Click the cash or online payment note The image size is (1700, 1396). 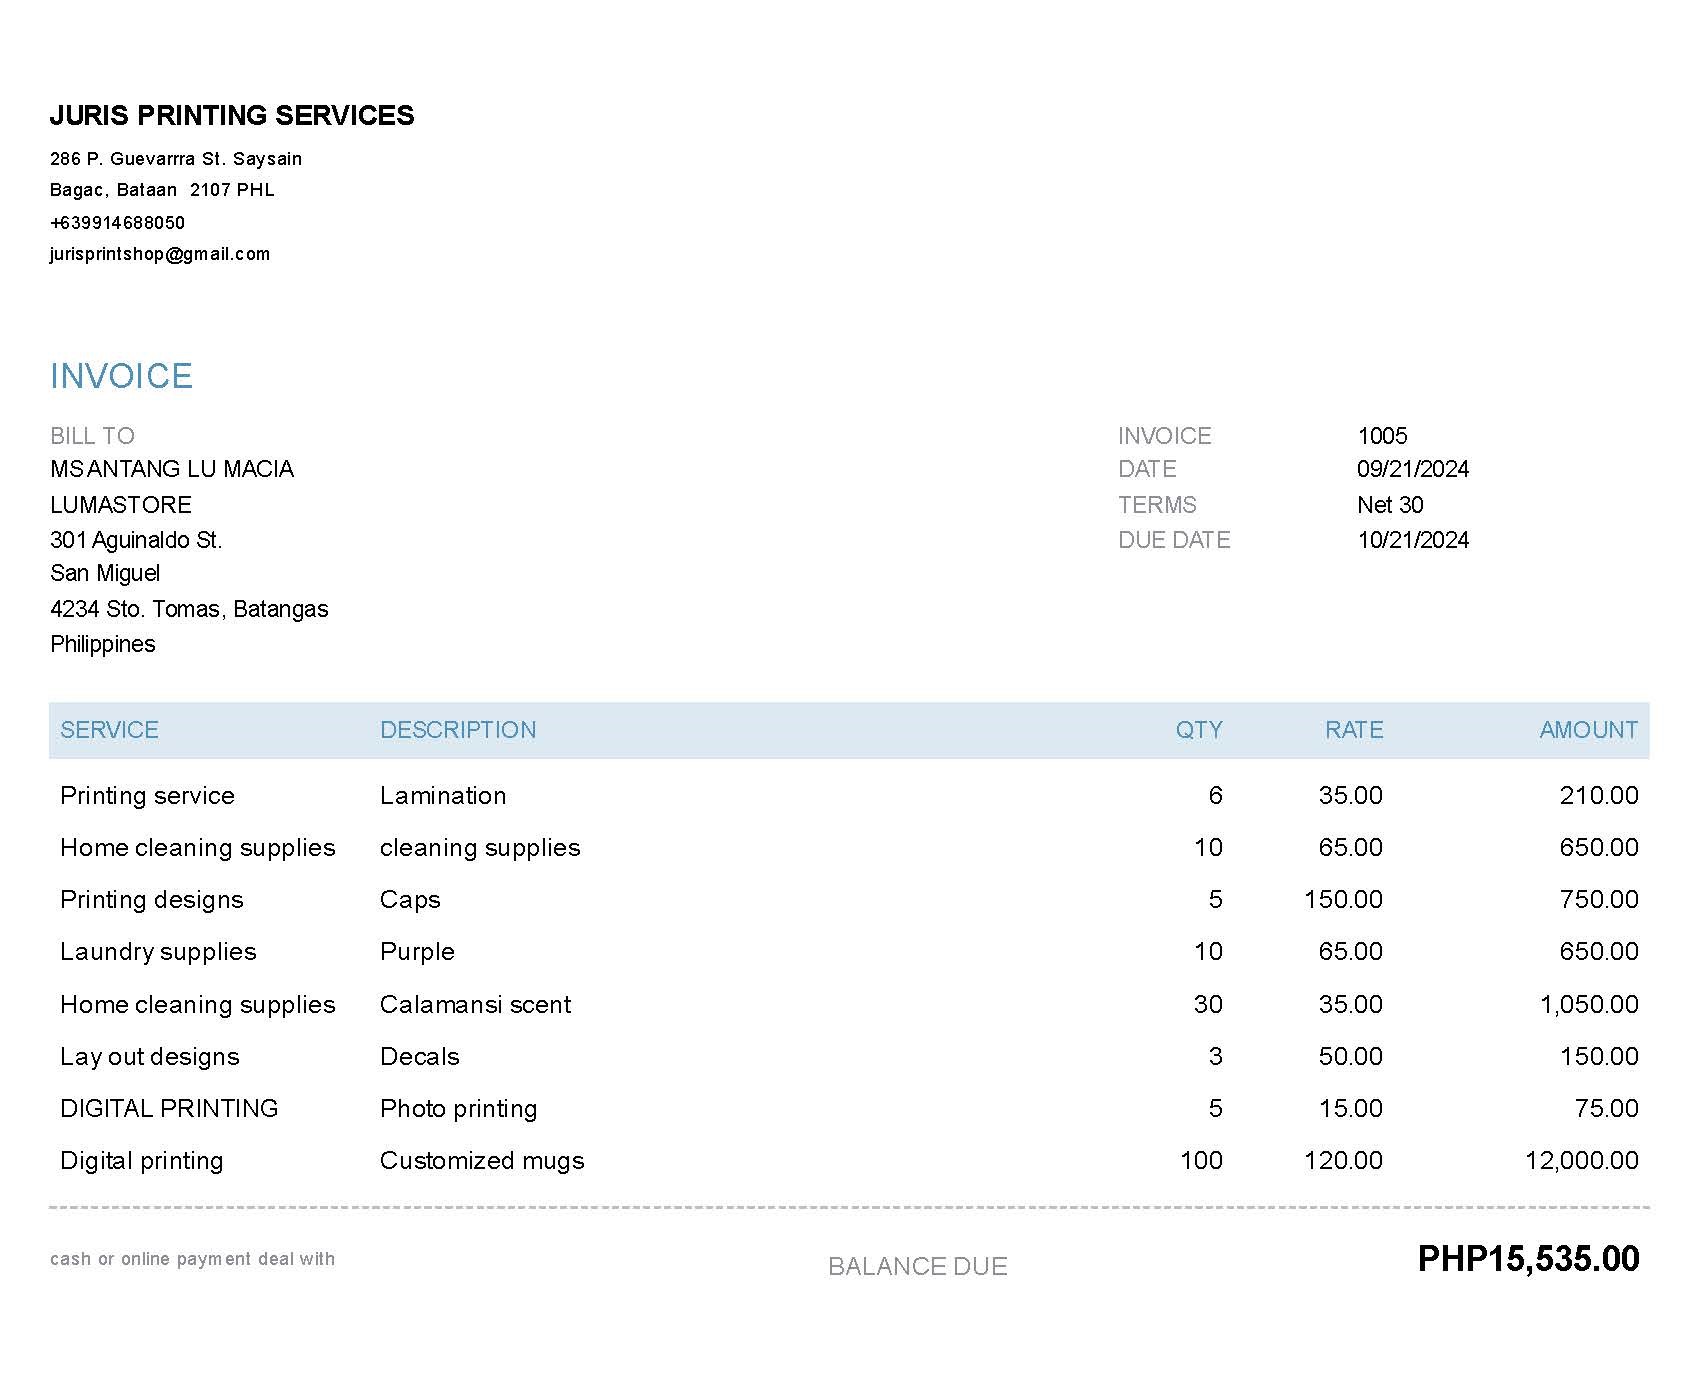click(192, 1259)
